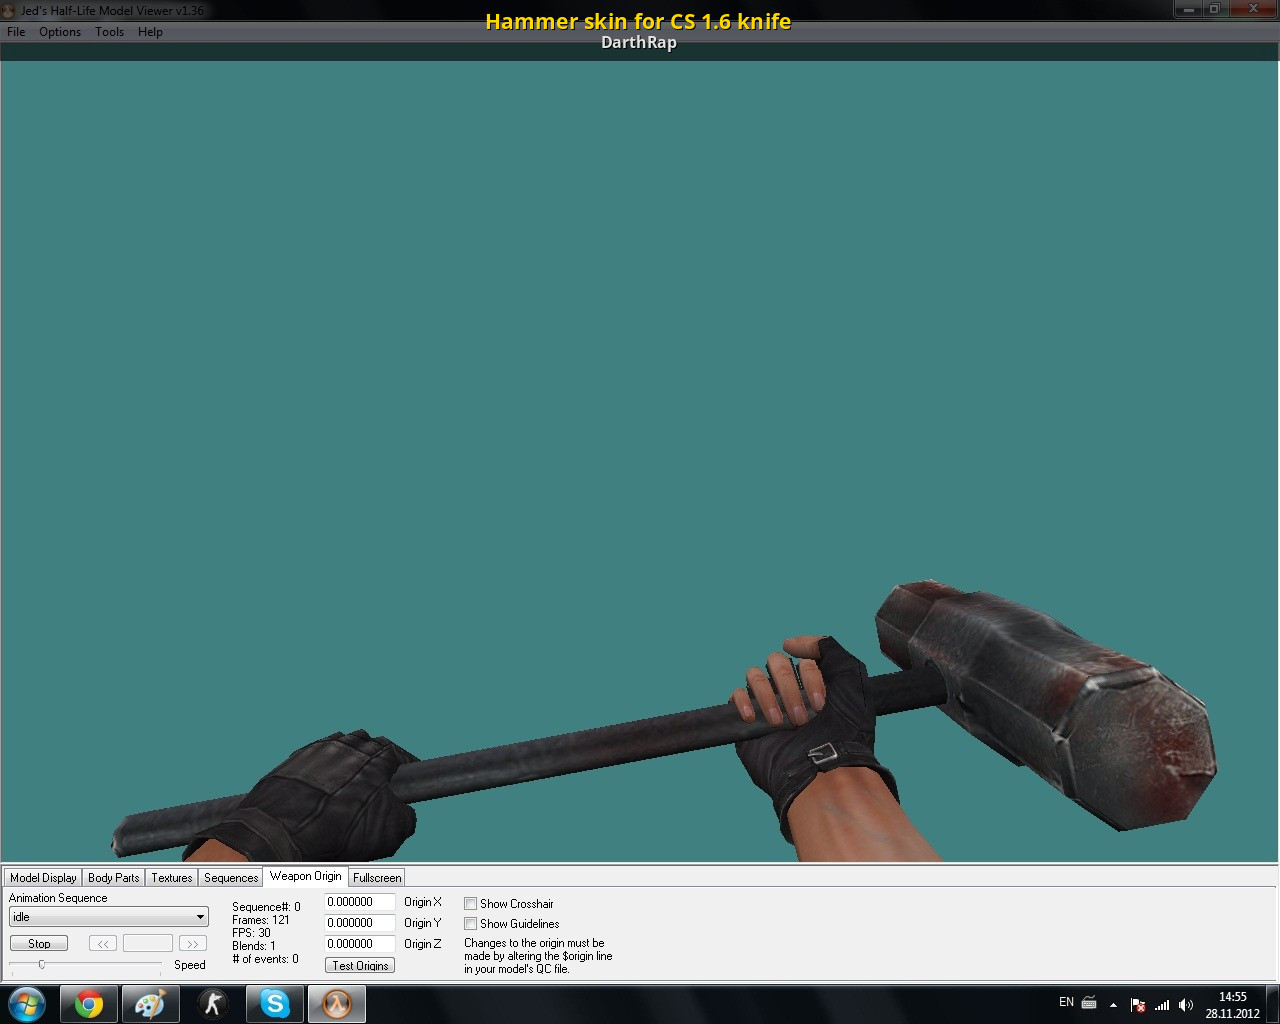Enable the Show Guidelines checkbox
Image resolution: width=1280 pixels, height=1024 pixels.
click(x=470, y=924)
